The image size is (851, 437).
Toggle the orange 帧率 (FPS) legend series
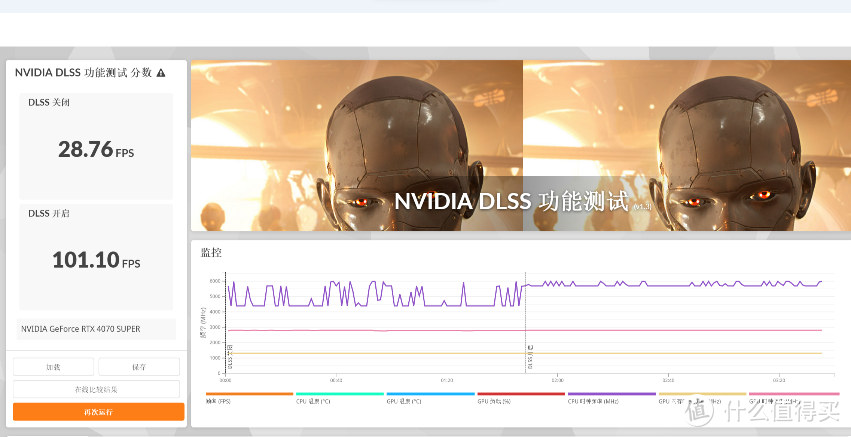[x=249, y=398]
